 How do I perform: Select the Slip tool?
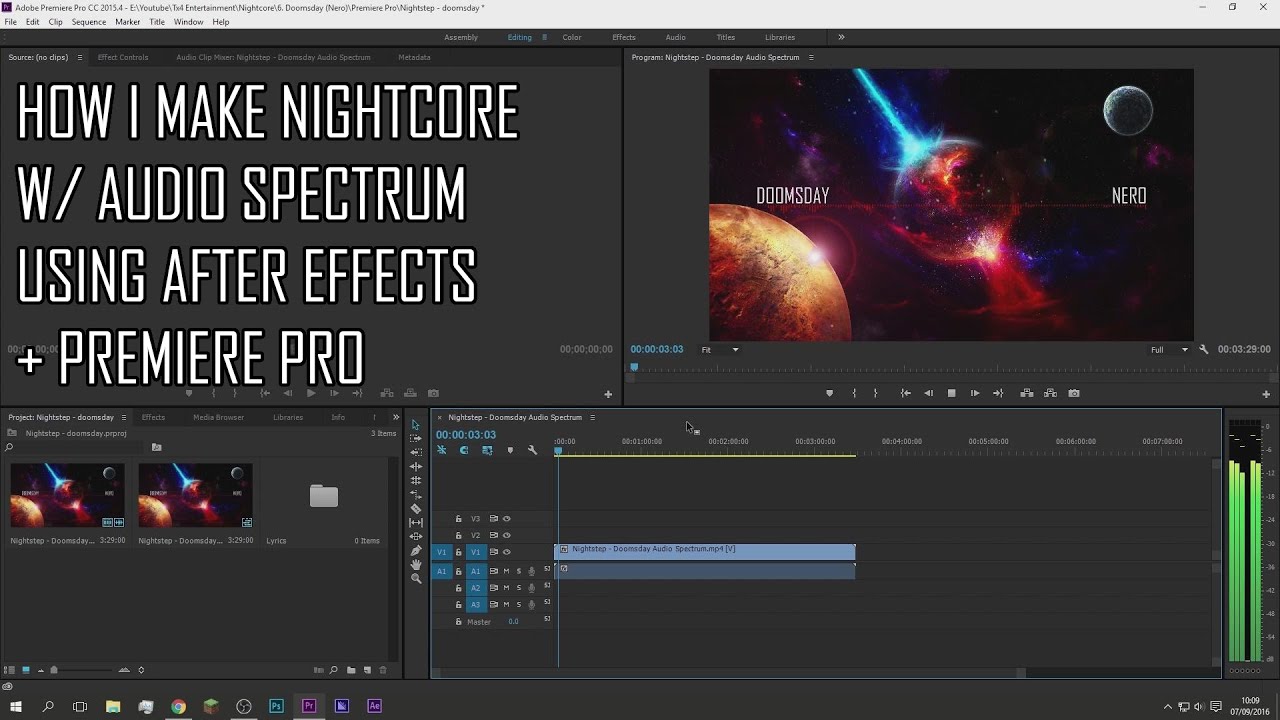point(416,522)
